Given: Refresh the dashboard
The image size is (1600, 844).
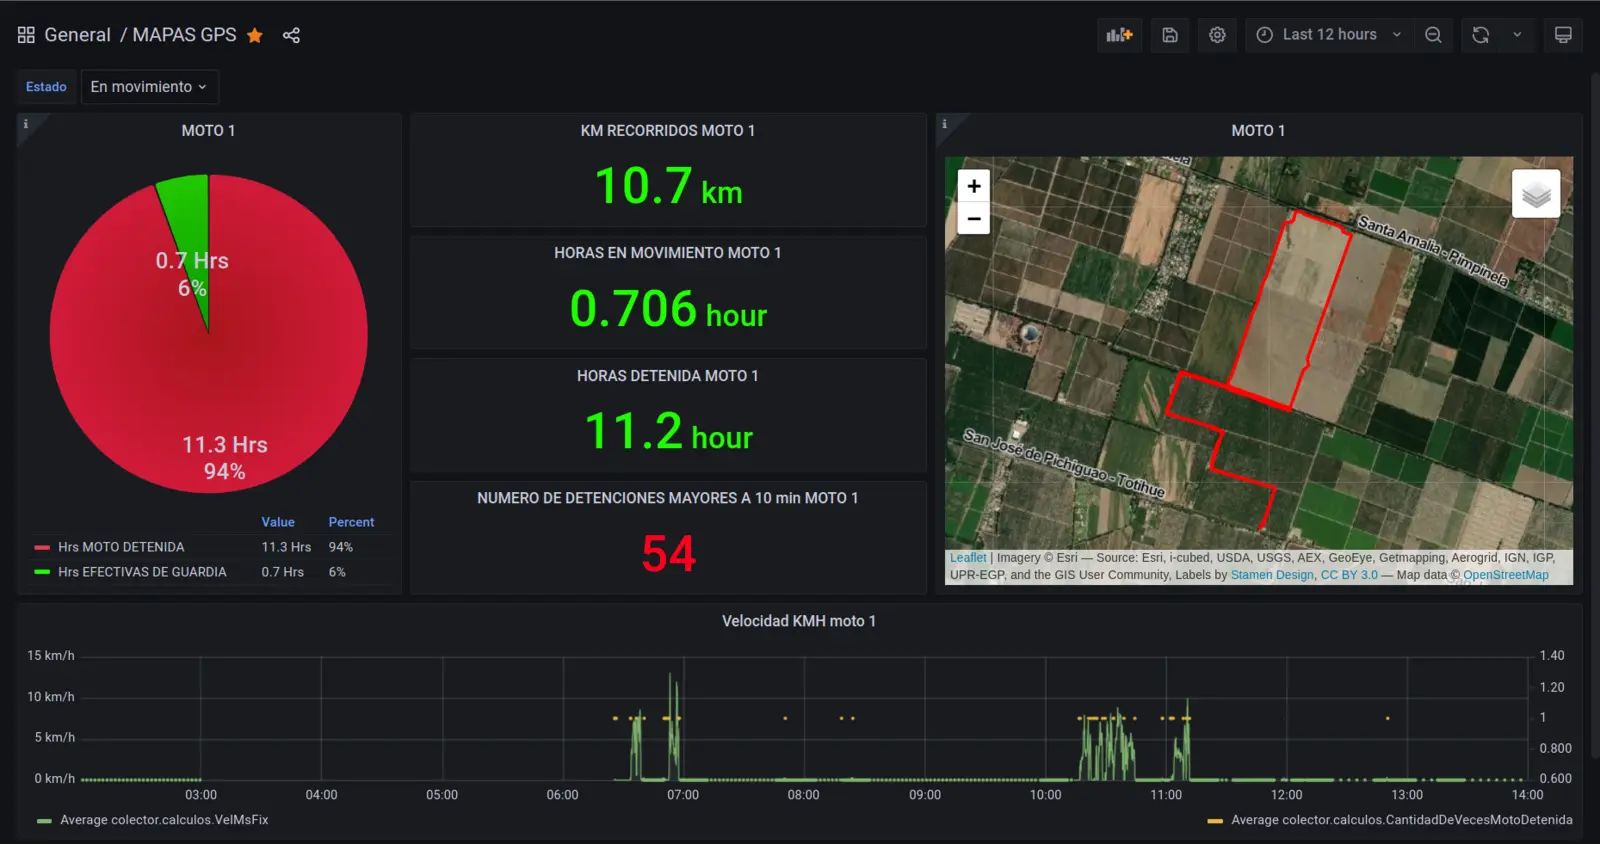Looking at the screenshot, I should [1481, 35].
